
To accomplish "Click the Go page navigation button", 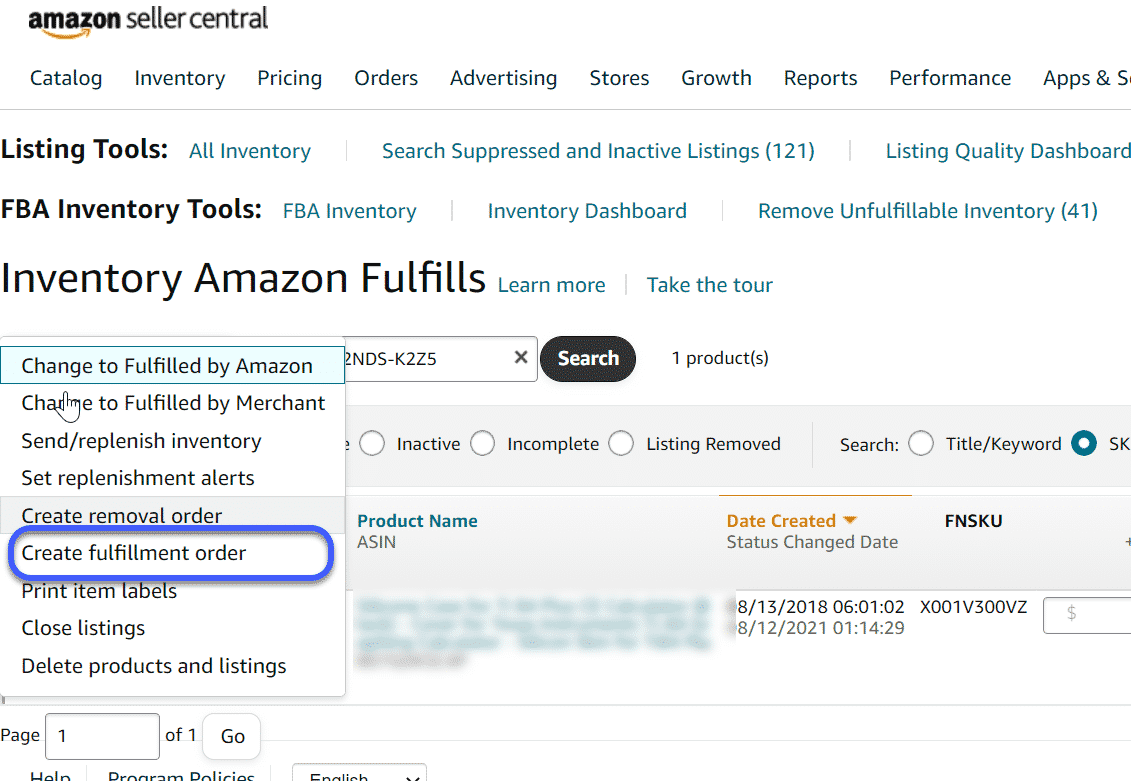I will click(x=231, y=736).
